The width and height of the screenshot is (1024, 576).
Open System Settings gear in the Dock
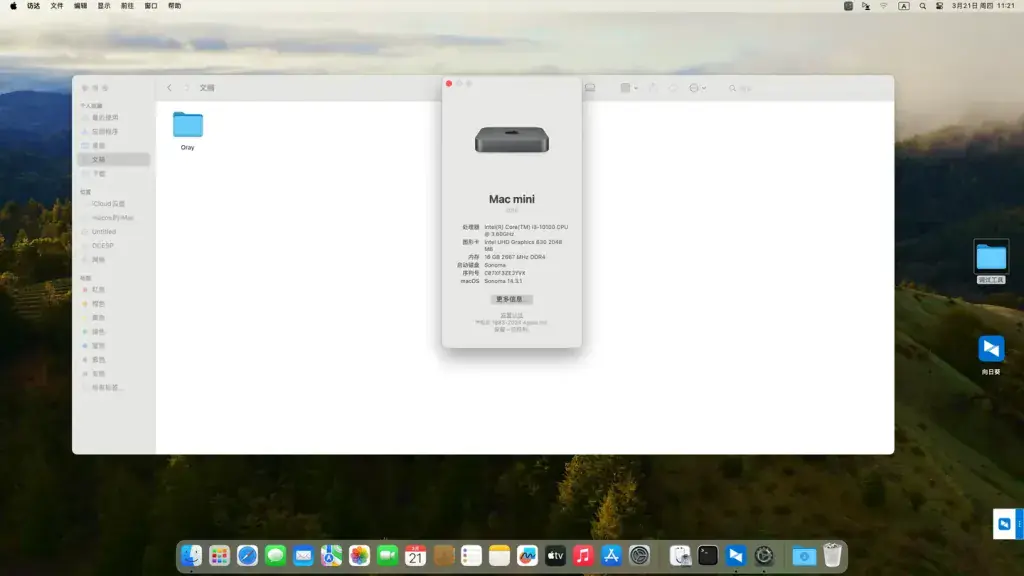click(639, 556)
